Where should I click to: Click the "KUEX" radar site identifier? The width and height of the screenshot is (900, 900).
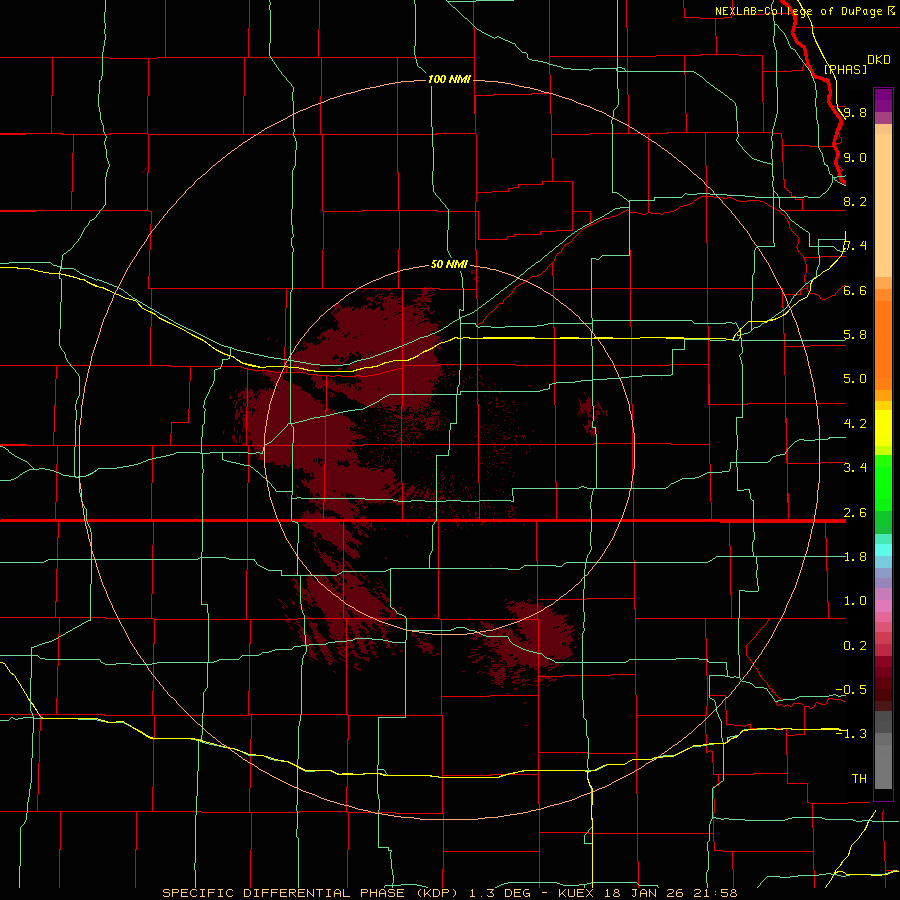(577, 893)
